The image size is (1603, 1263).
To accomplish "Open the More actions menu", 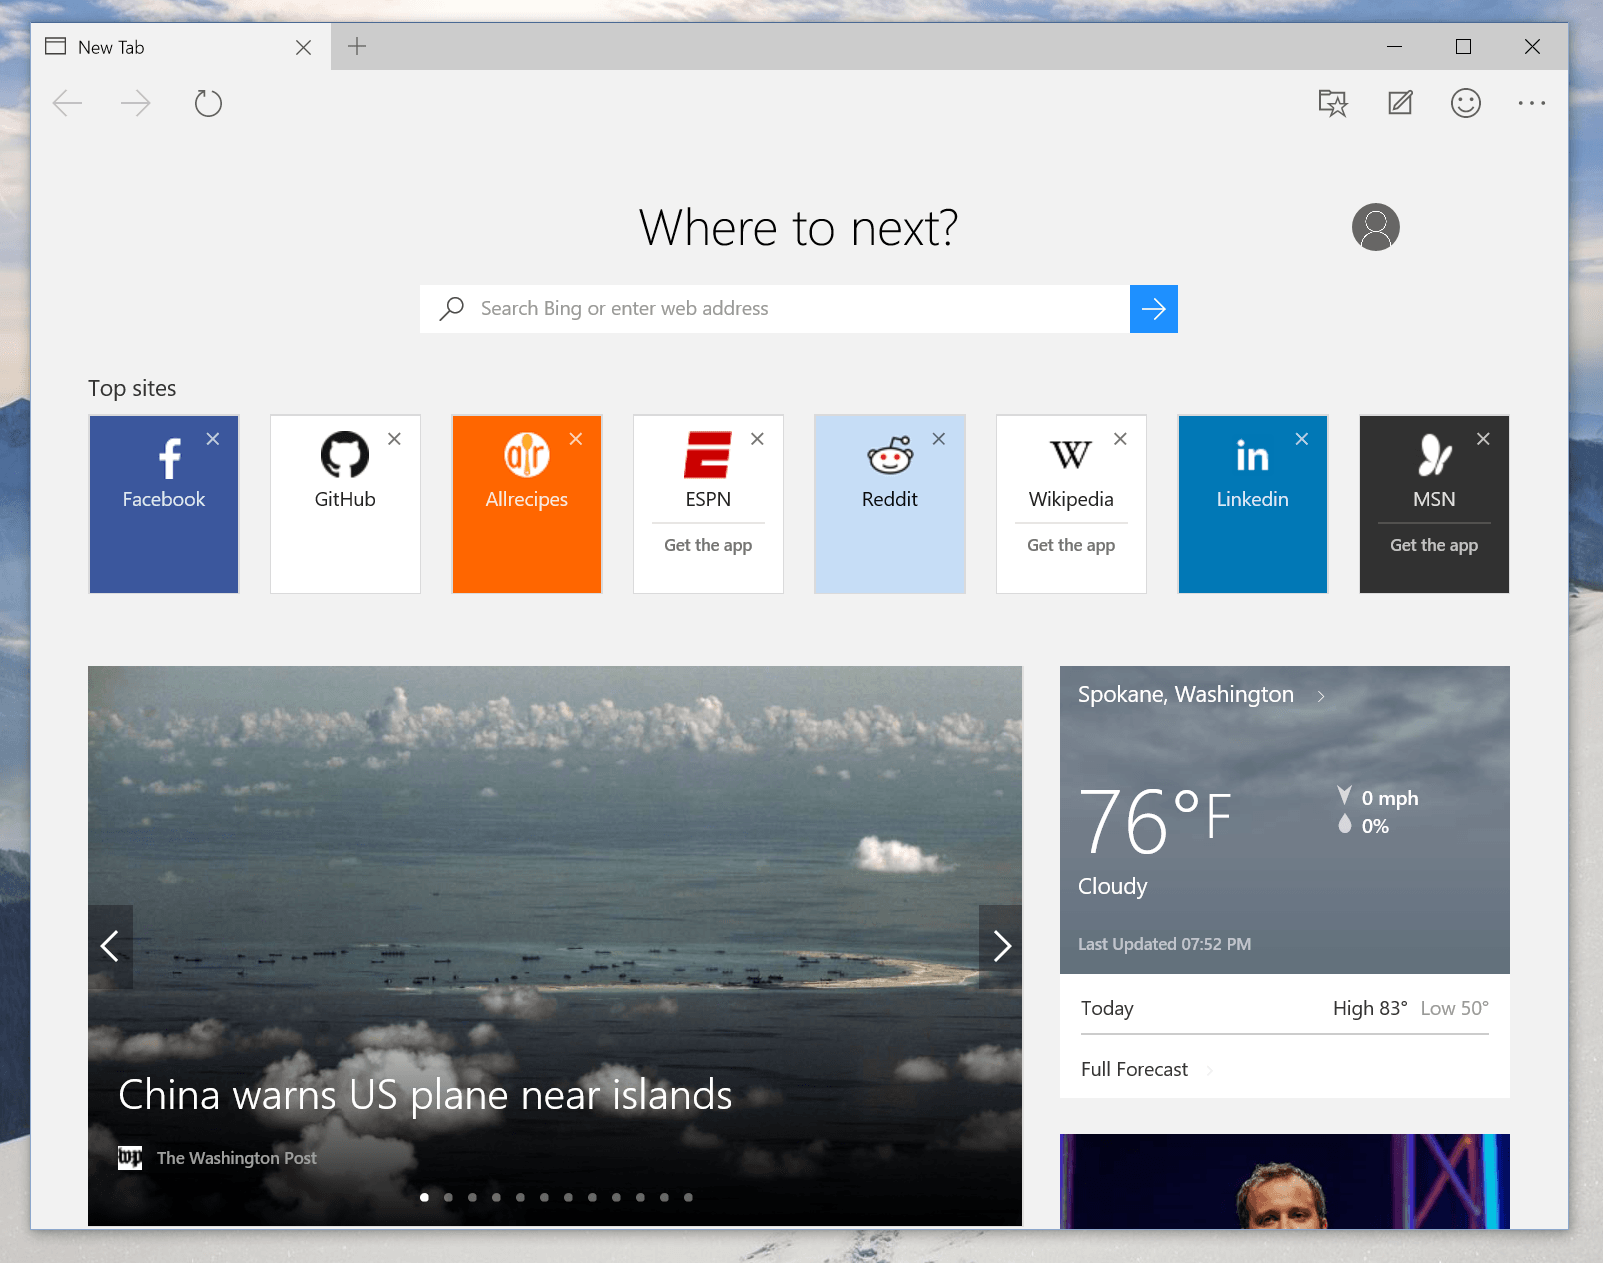I will point(1532,103).
